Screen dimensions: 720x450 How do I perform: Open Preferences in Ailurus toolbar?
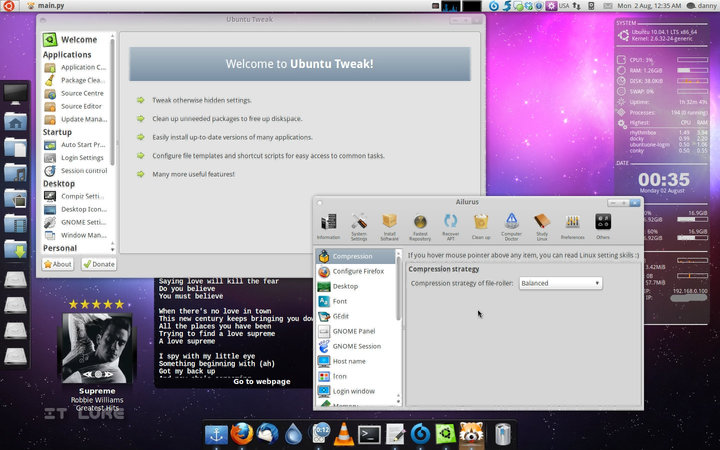click(x=572, y=226)
